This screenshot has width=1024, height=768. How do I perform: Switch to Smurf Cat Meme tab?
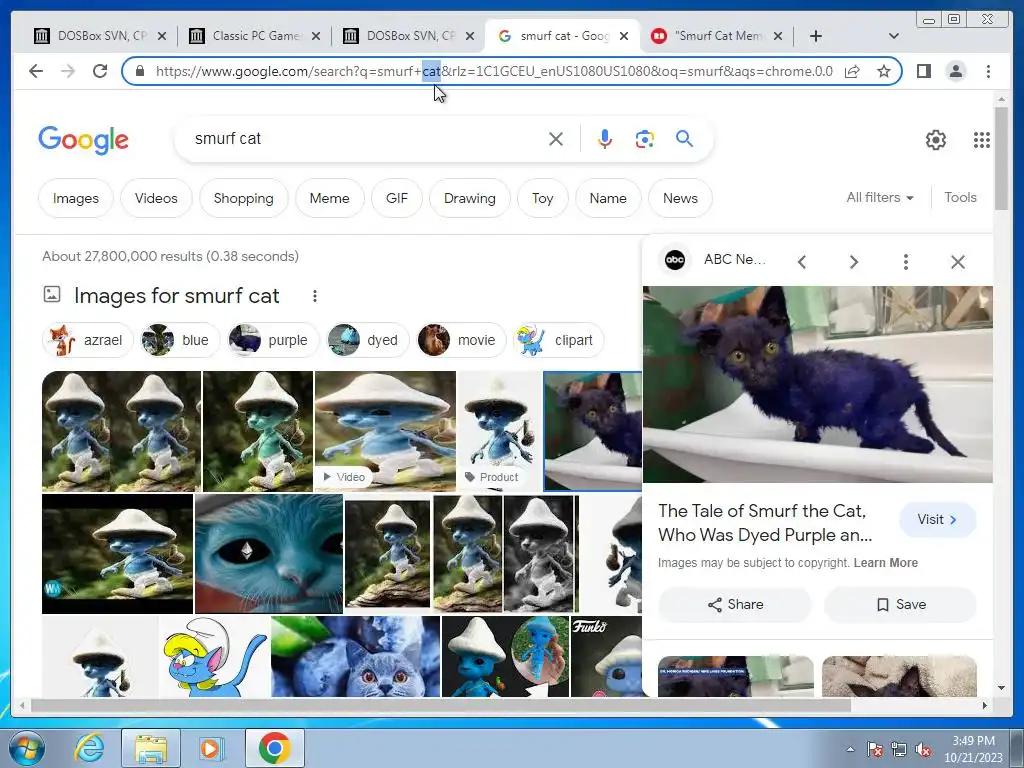pyautogui.click(x=717, y=36)
